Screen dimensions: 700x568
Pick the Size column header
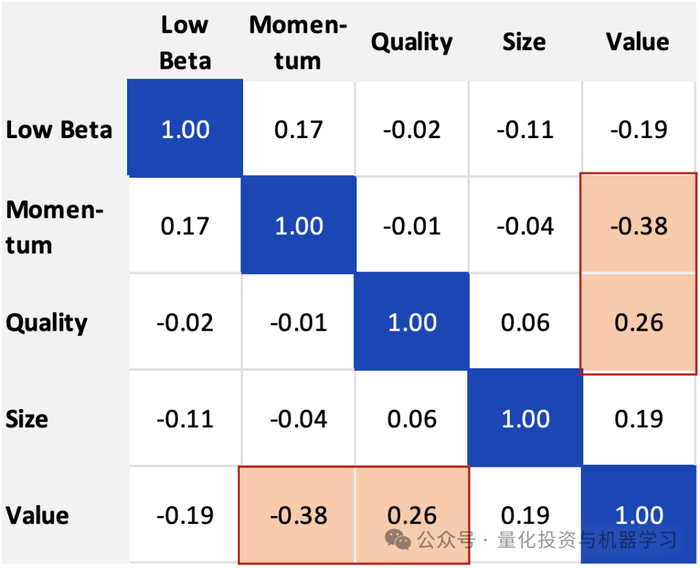click(x=525, y=42)
